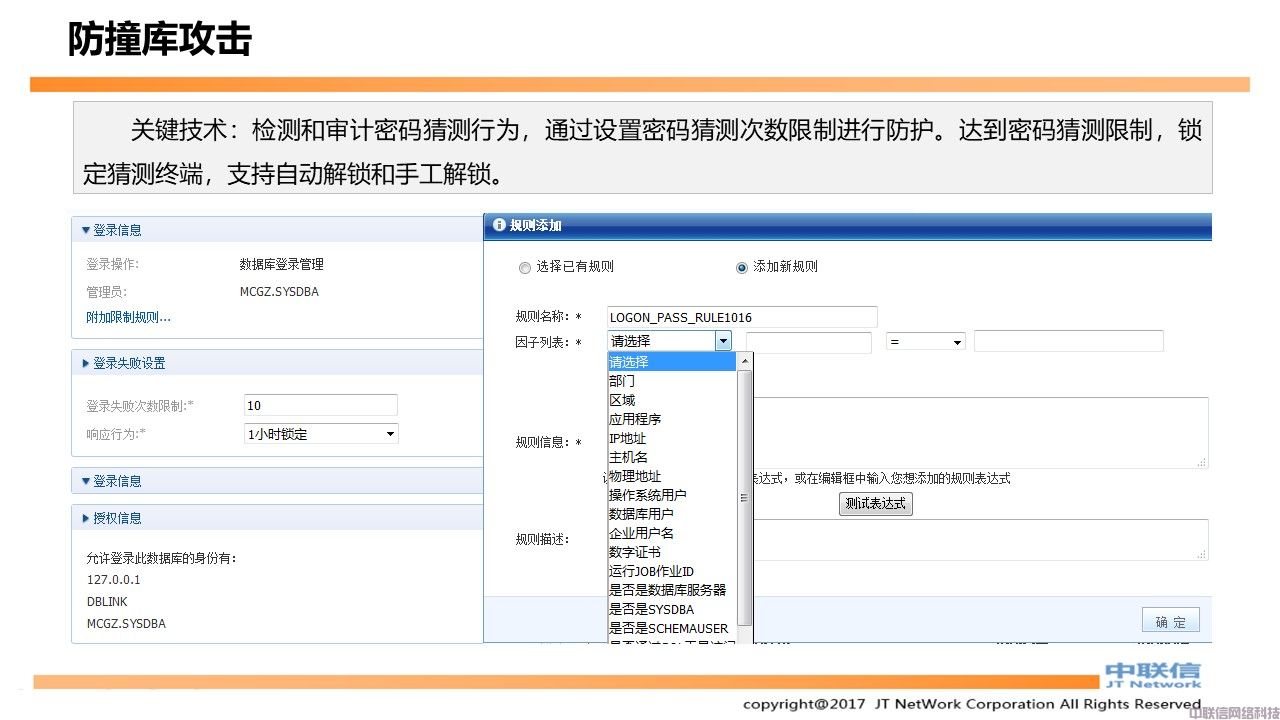Choose 是否是数据库服务器 in the factor list
Image resolution: width=1280 pixels, height=720 pixels.
672,590
